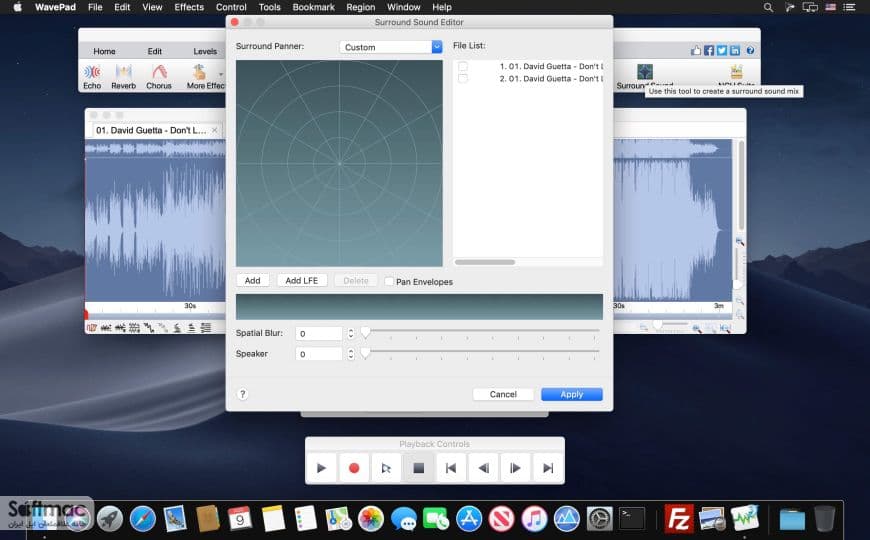Jump to start with Go to Start button

coord(451,468)
